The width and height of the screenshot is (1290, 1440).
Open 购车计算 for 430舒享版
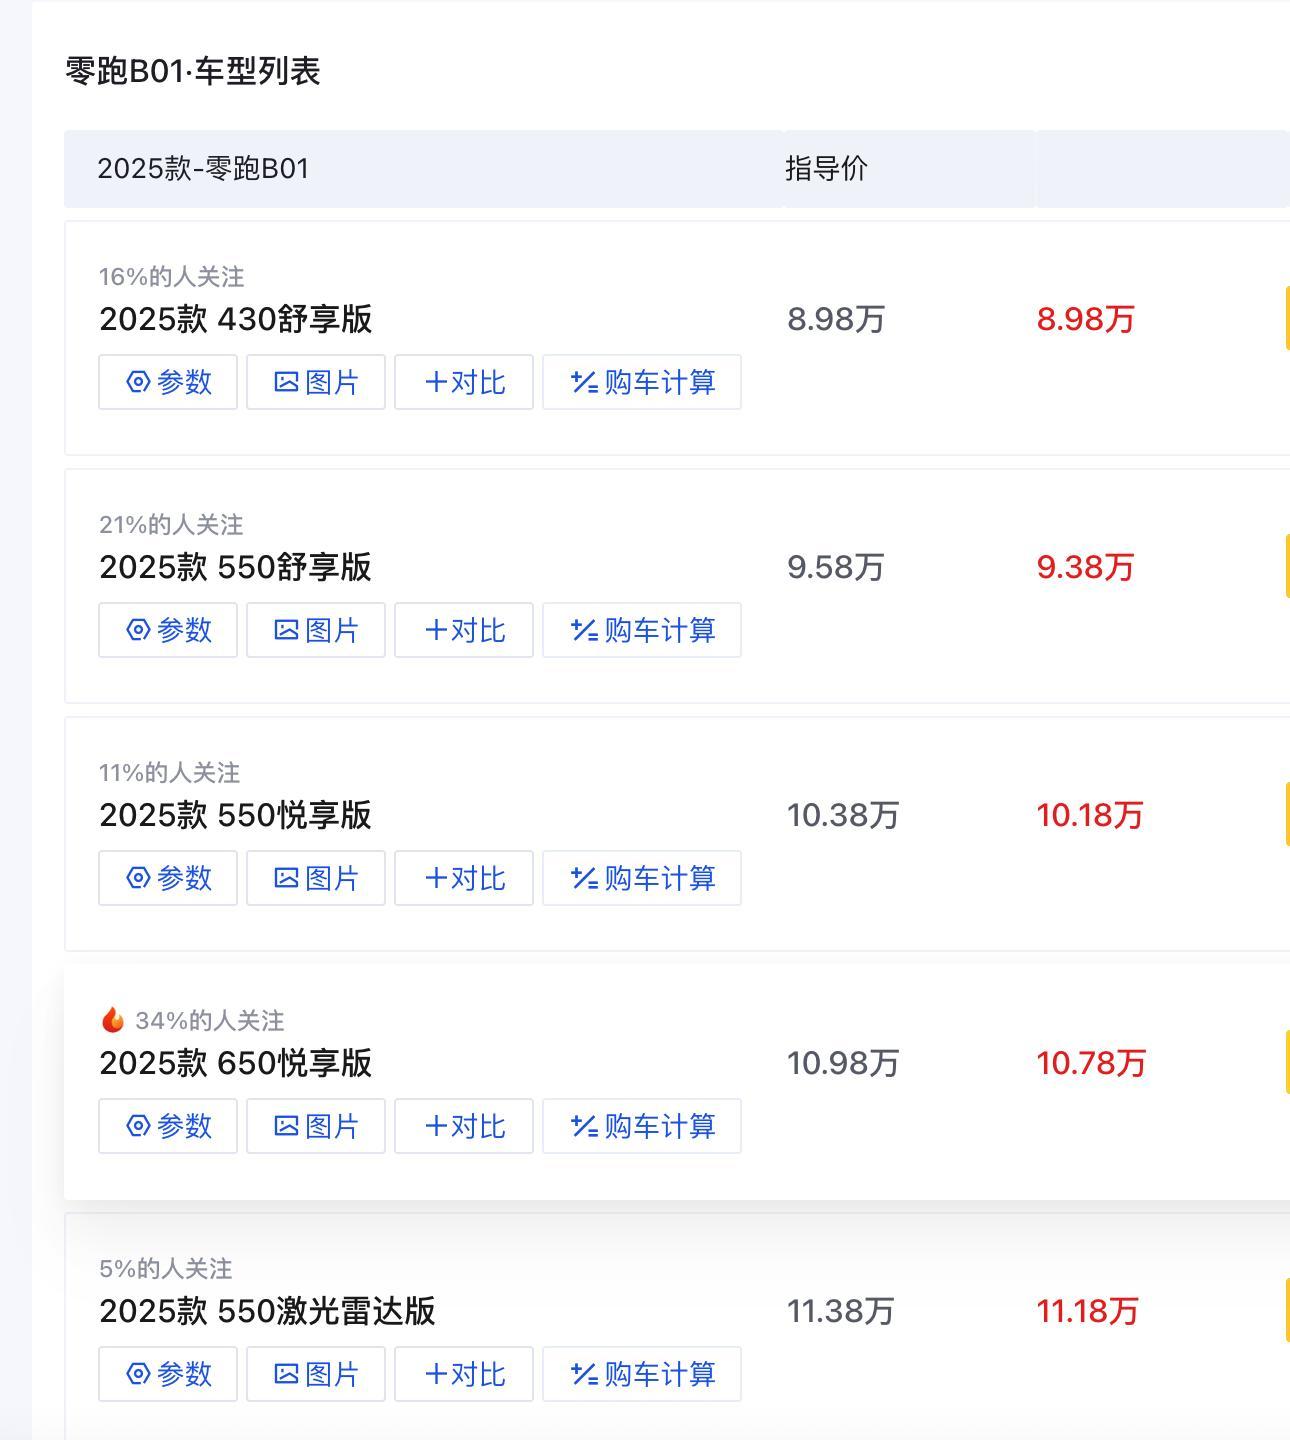pos(642,382)
